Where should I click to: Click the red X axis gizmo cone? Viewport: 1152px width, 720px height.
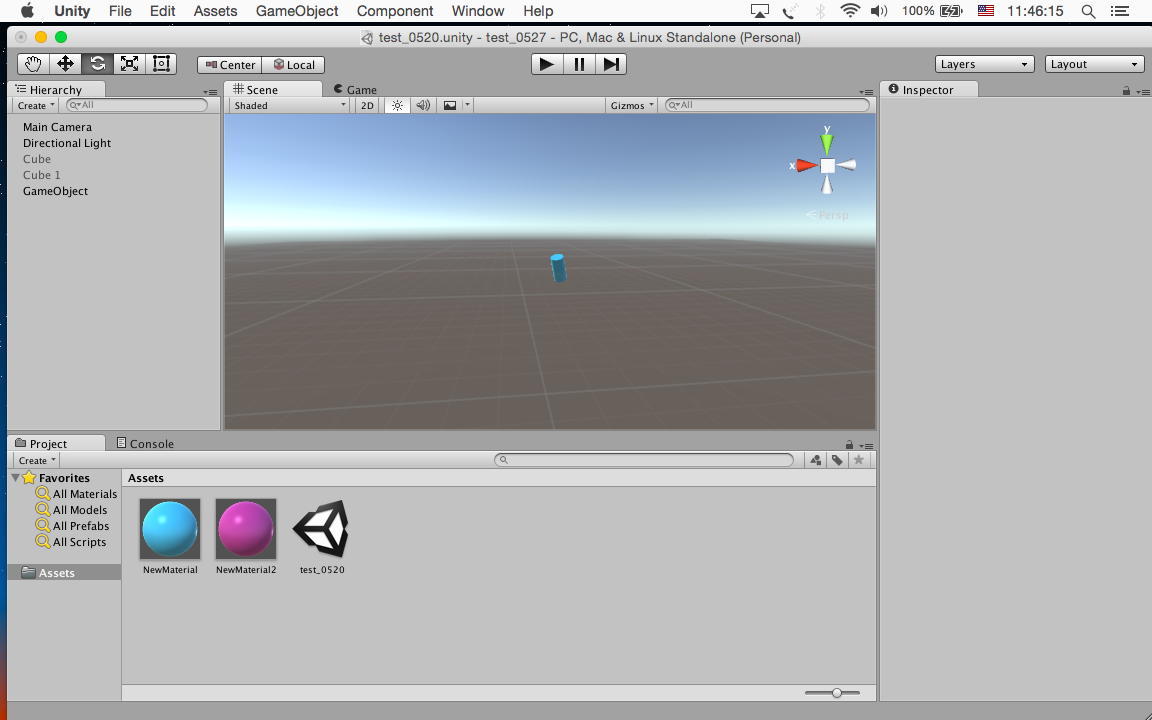[807, 165]
